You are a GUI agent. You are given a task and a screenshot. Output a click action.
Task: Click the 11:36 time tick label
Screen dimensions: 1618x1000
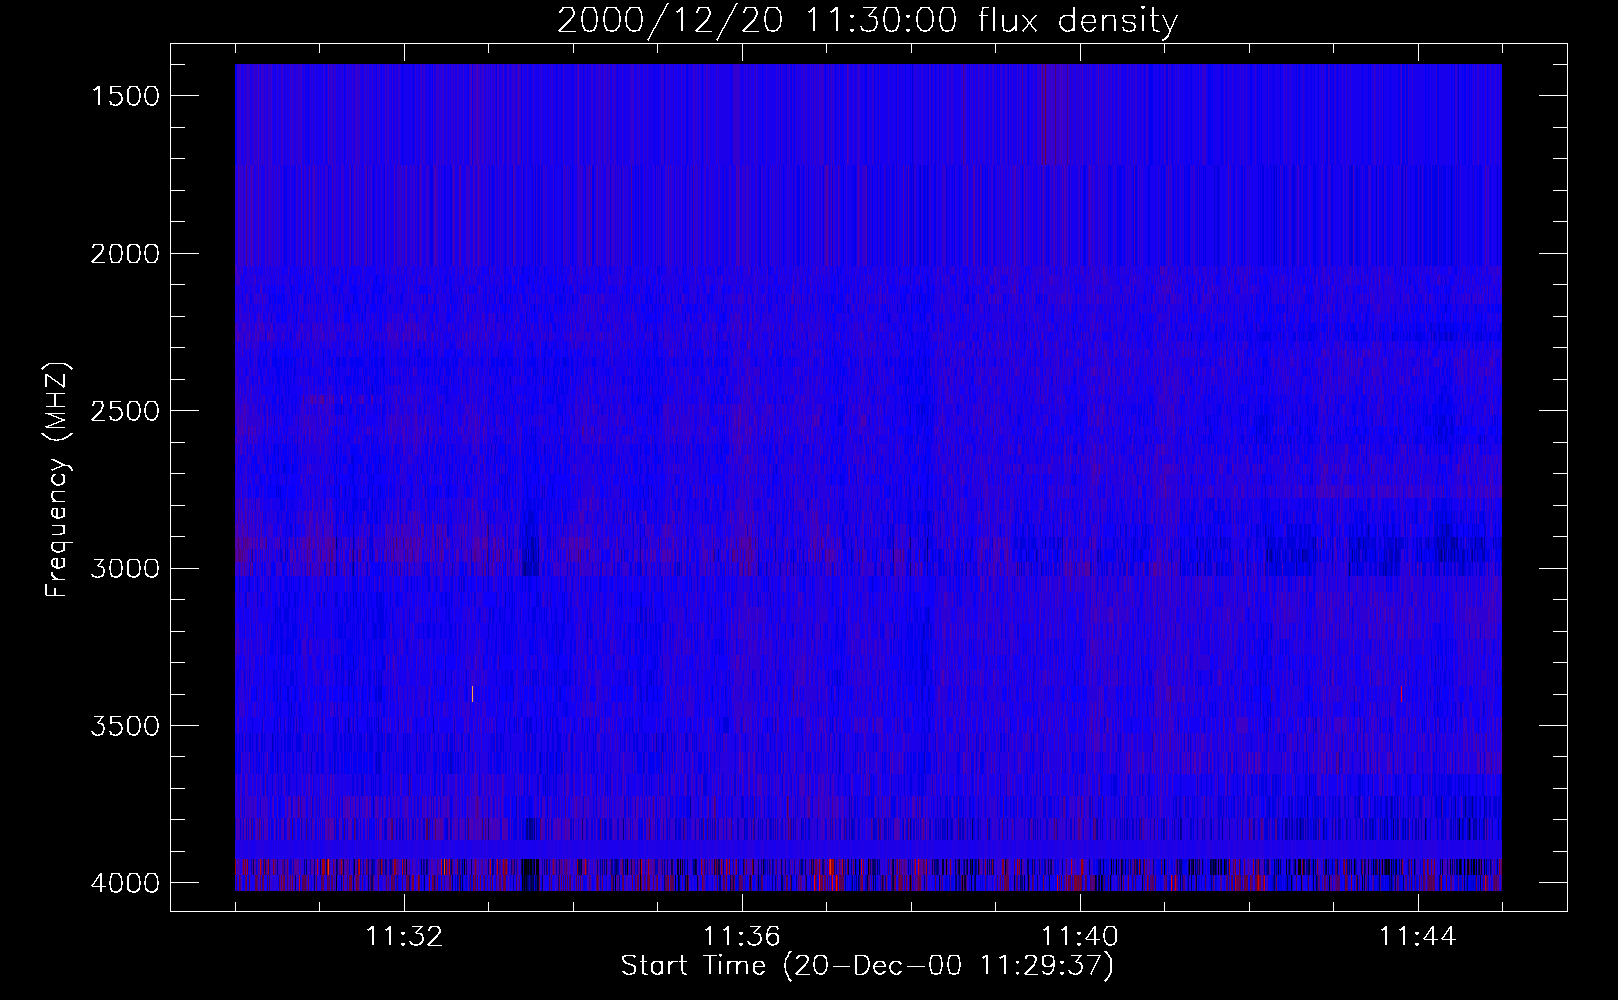[x=742, y=937]
